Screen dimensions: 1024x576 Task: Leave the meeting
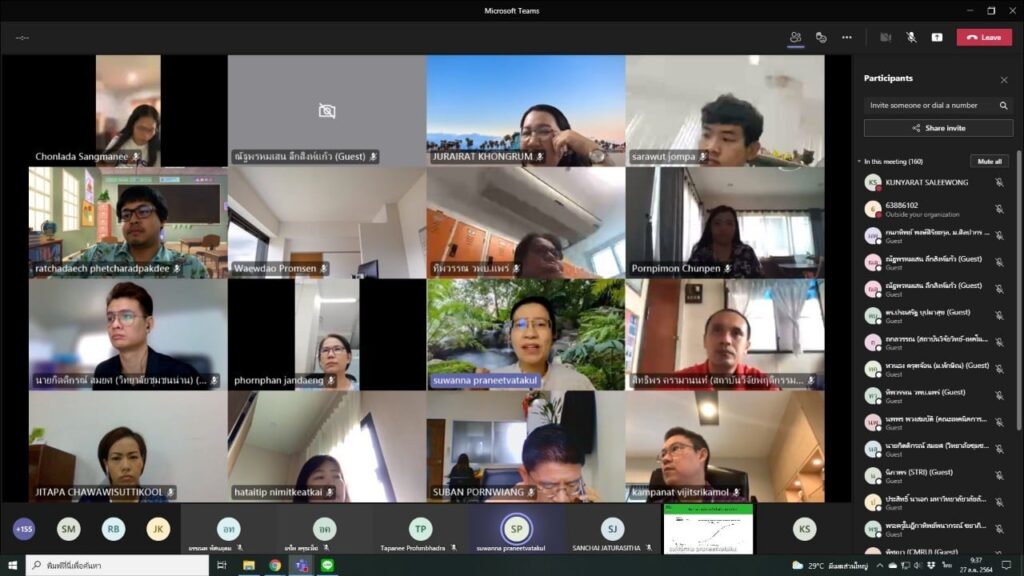(984, 37)
